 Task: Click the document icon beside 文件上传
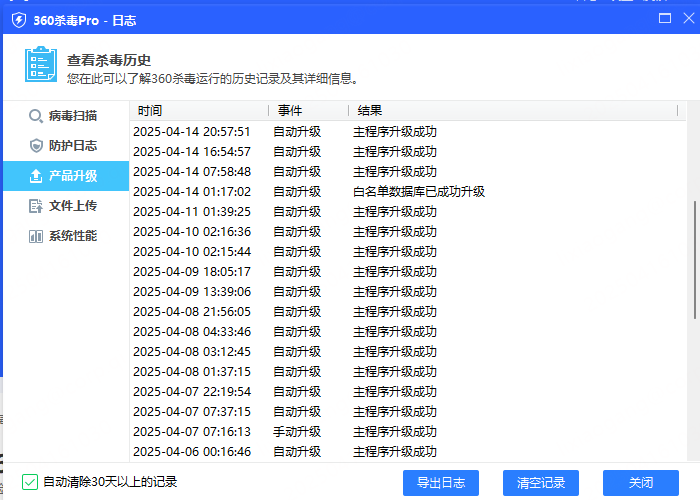coord(36,206)
